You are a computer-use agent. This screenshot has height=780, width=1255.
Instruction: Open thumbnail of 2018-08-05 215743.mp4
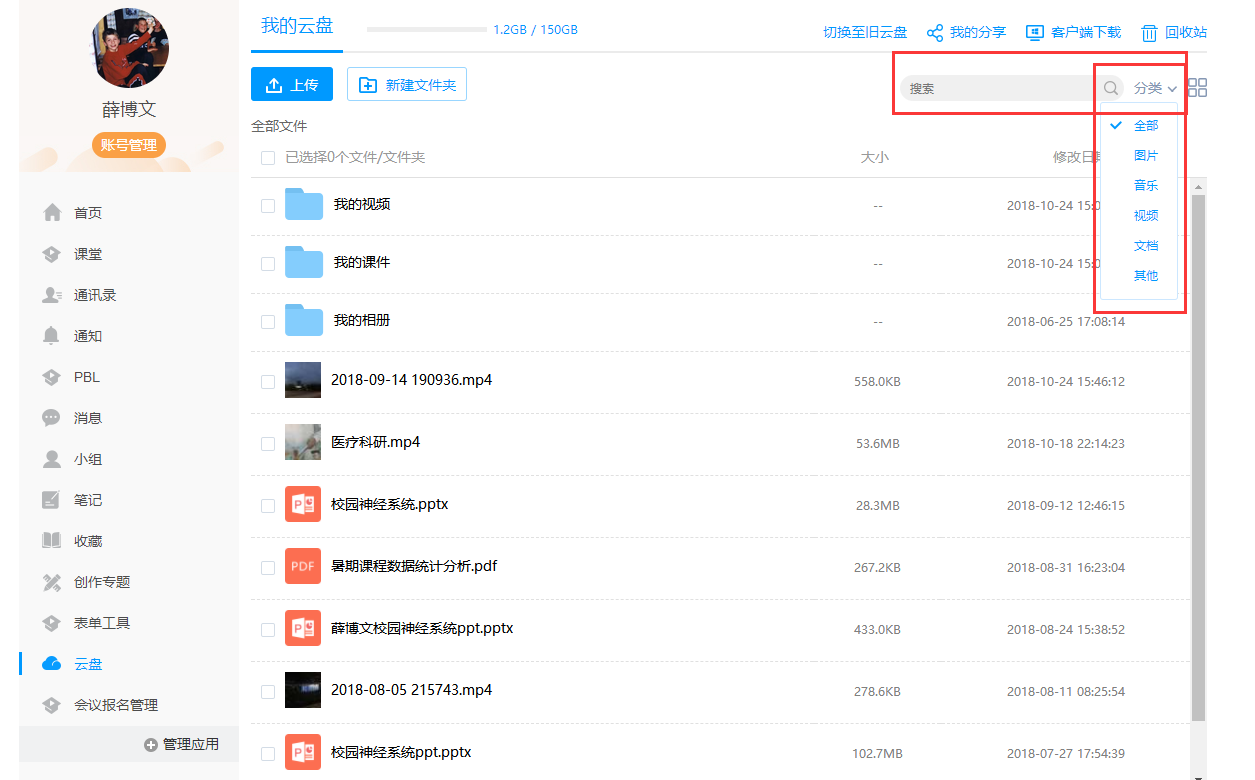pos(303,690)
